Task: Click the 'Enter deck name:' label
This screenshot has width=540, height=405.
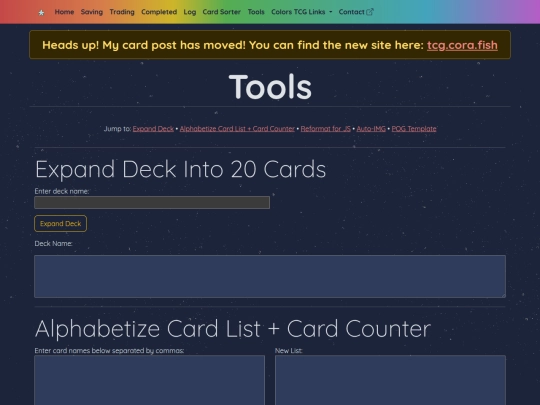Action: (x=62, y=191)
